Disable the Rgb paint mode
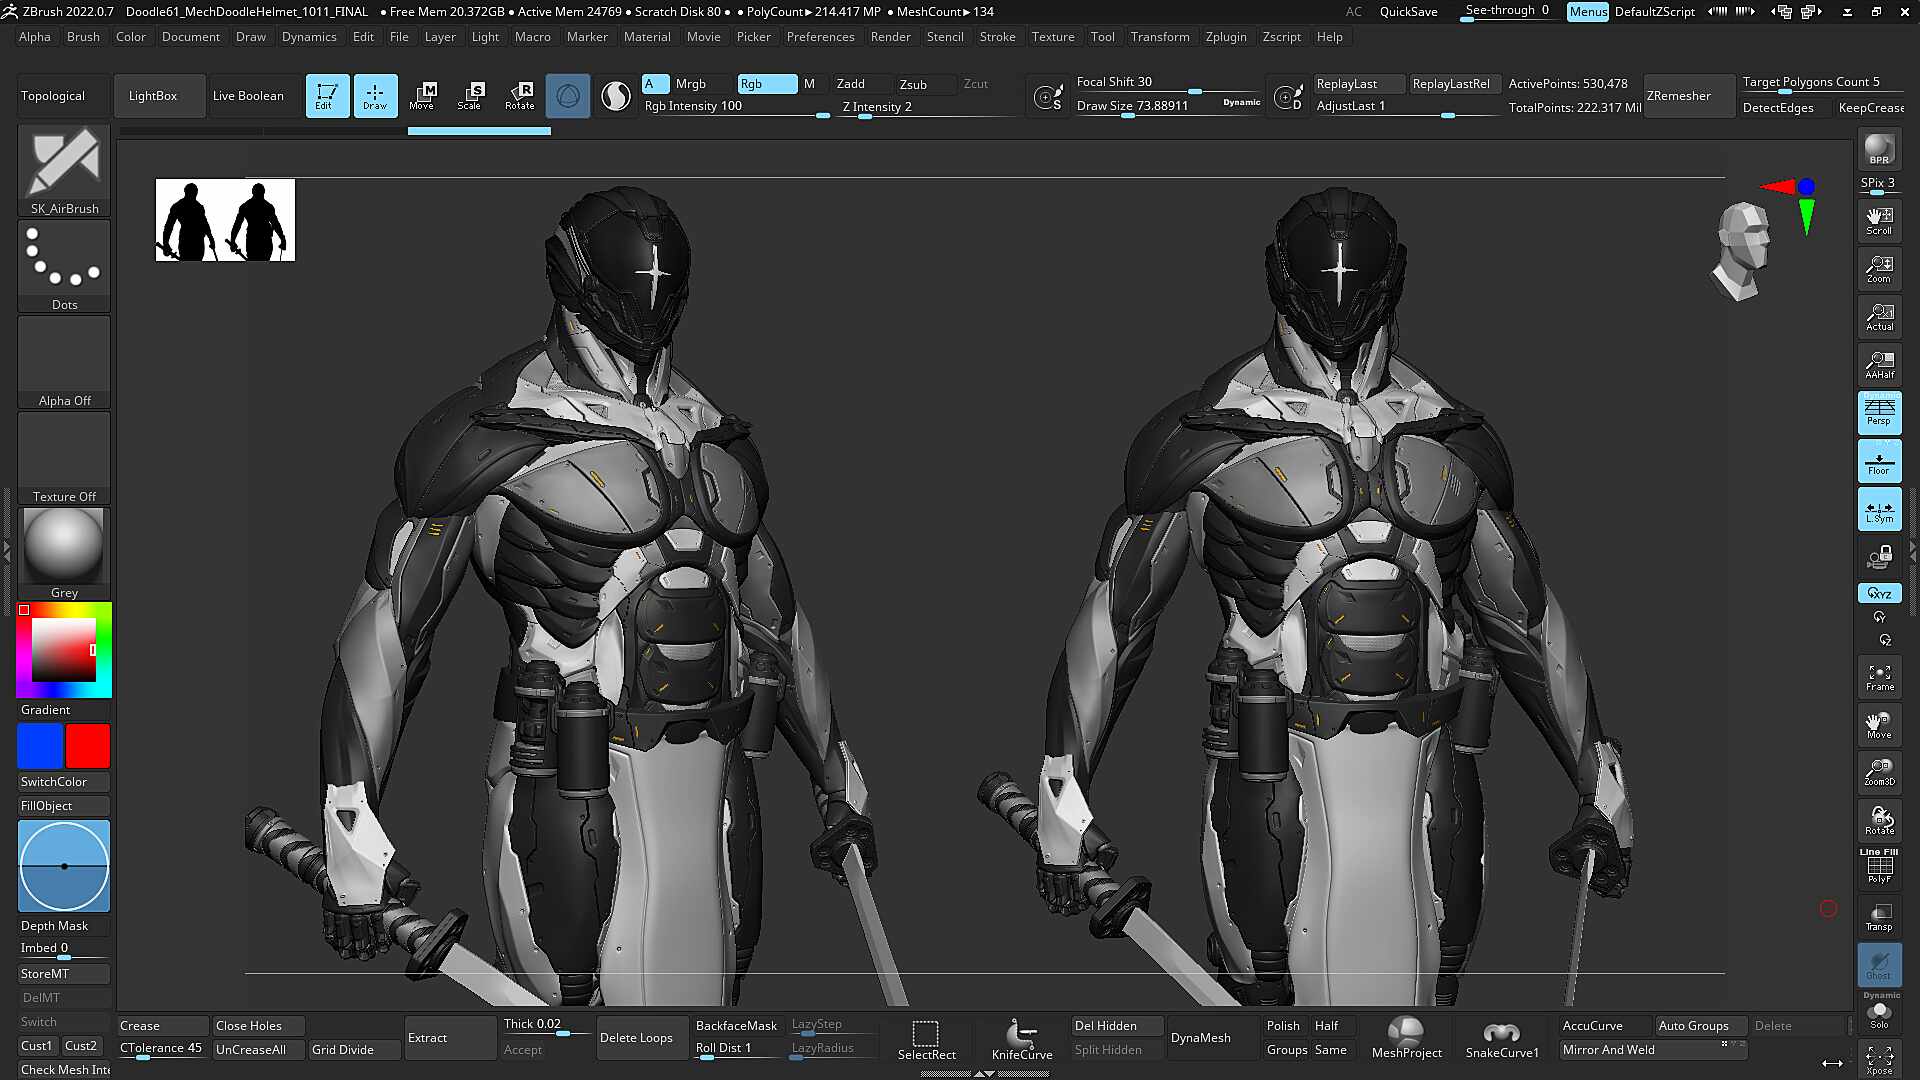 (x=767, y=84)
